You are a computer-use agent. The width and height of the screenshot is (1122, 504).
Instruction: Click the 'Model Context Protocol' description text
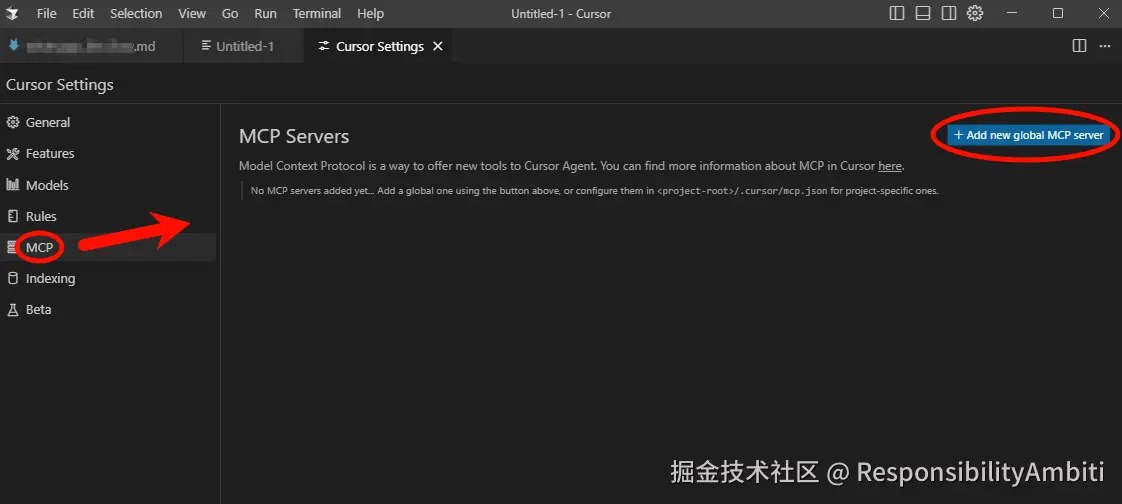pyautogui.click(x=572, y=166)
